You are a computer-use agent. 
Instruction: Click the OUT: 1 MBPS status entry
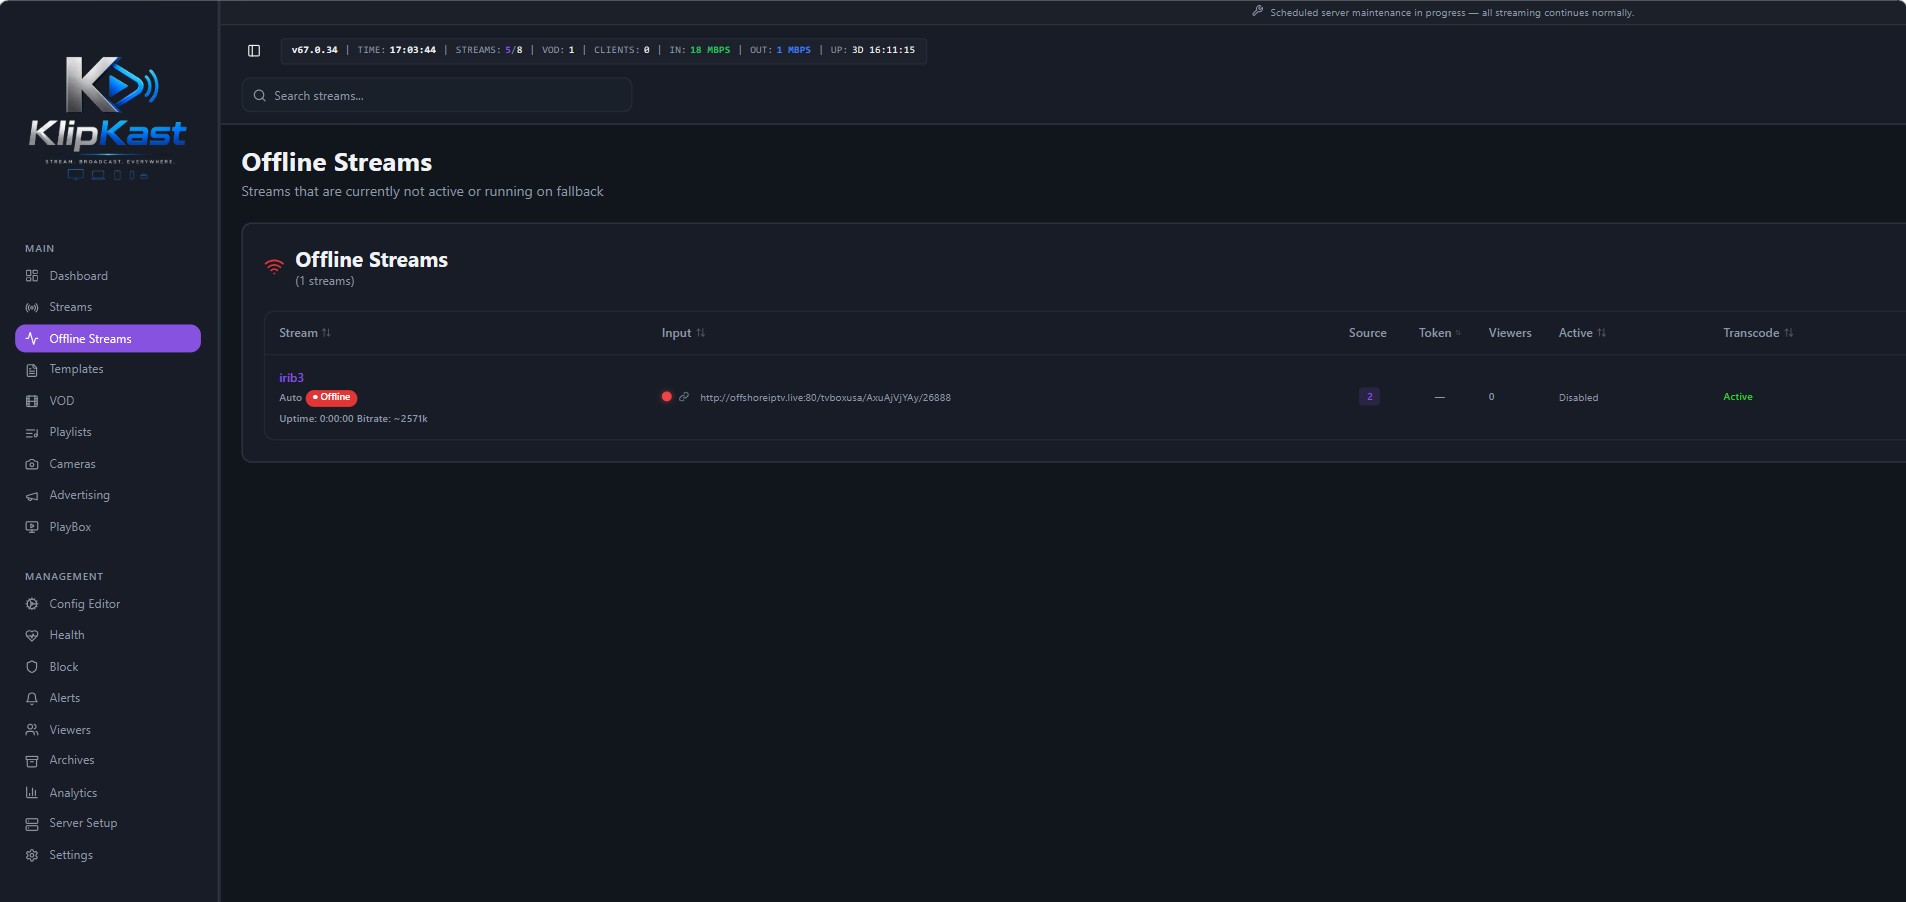coord(780,50)
